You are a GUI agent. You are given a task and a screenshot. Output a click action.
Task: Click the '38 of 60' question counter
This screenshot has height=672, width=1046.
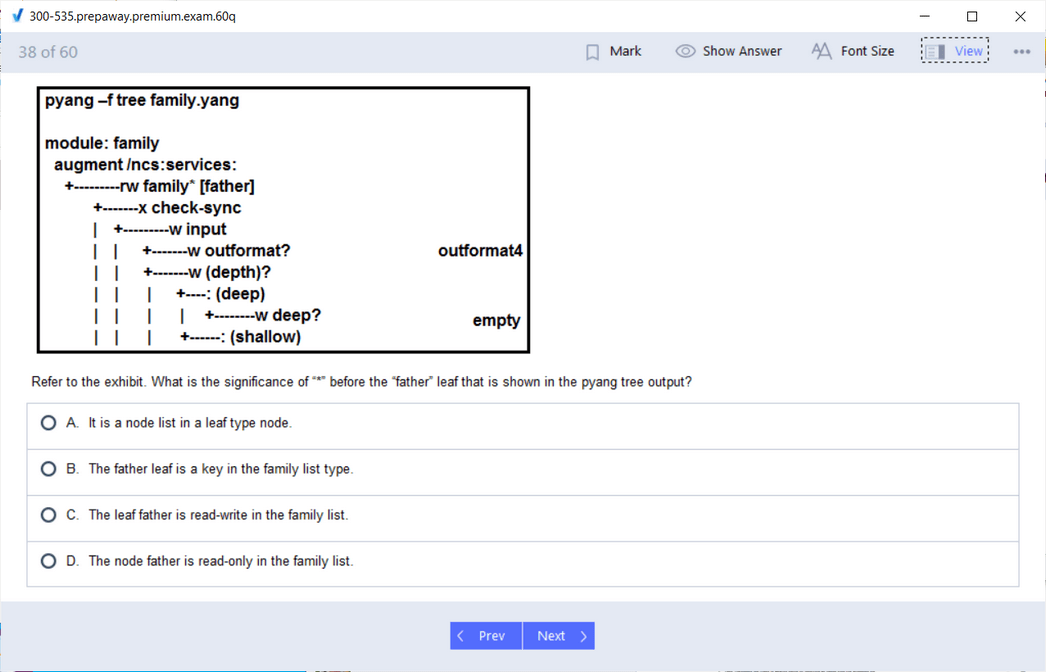[x=48, y=52]
